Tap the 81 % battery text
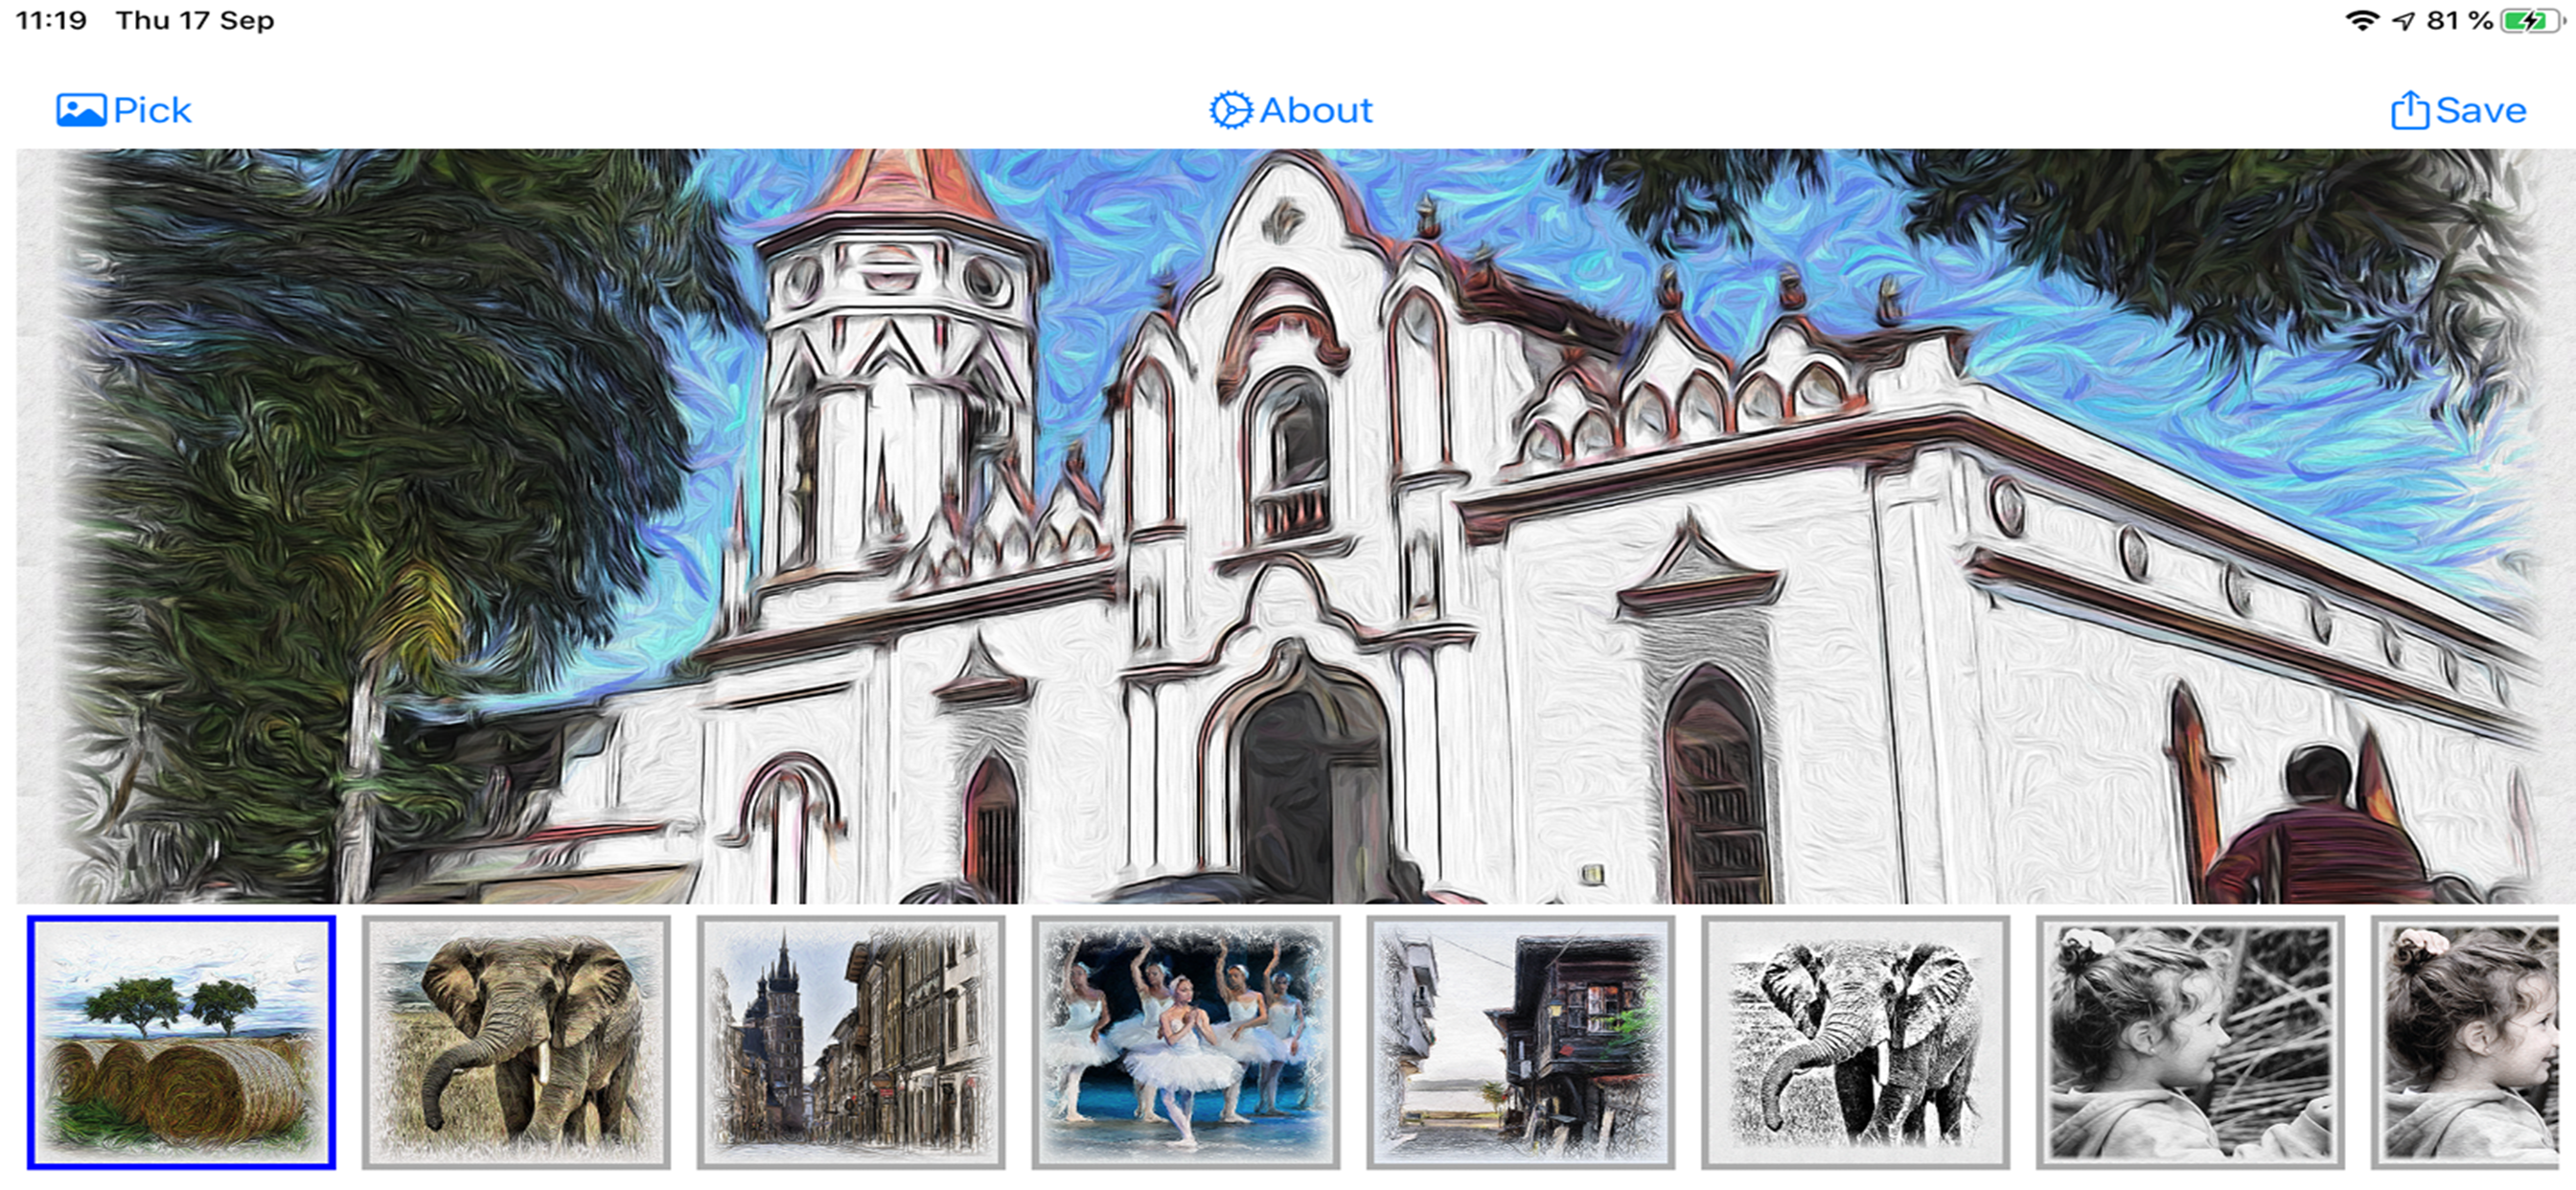The image size is (2576, 1190). coord(2460,20)
